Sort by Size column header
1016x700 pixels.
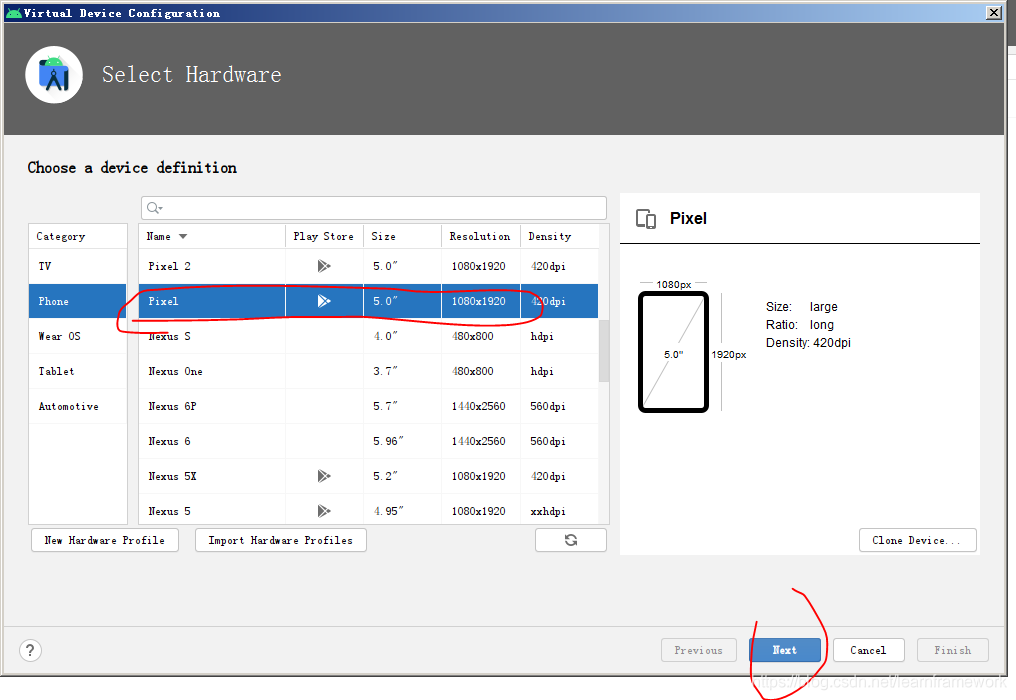pyautogui.click(x=402, y=237)
